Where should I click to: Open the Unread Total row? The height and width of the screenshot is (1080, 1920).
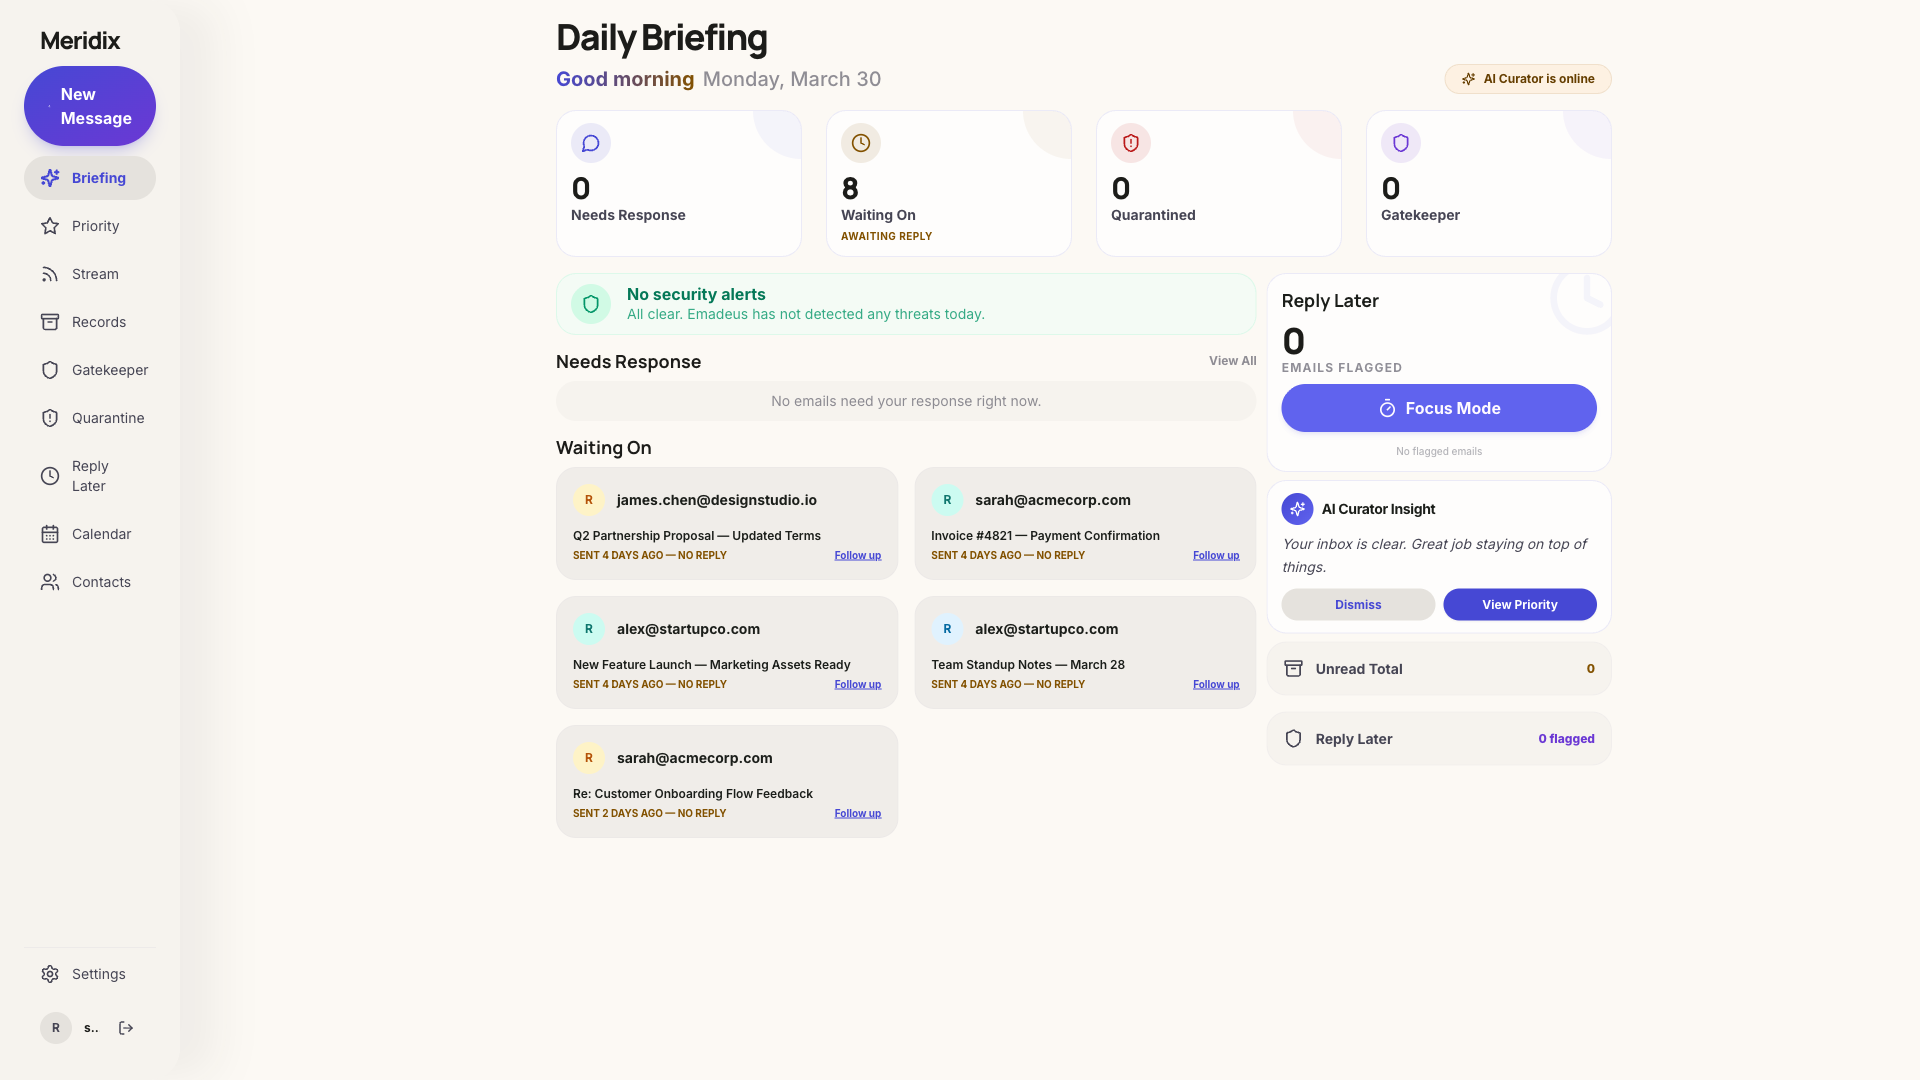1439,669
